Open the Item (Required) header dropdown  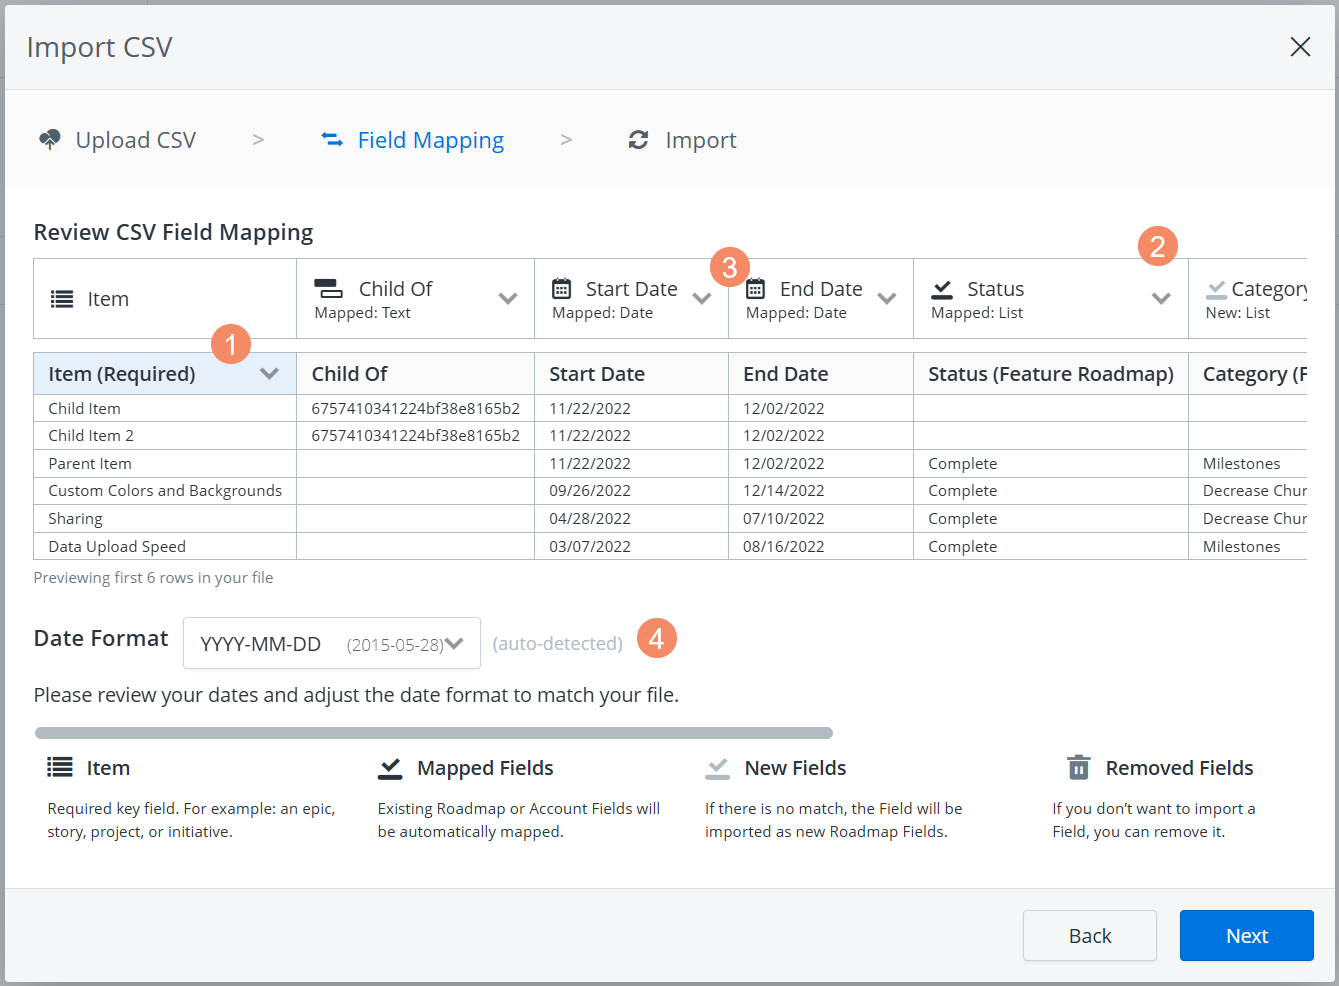[268, 373]
